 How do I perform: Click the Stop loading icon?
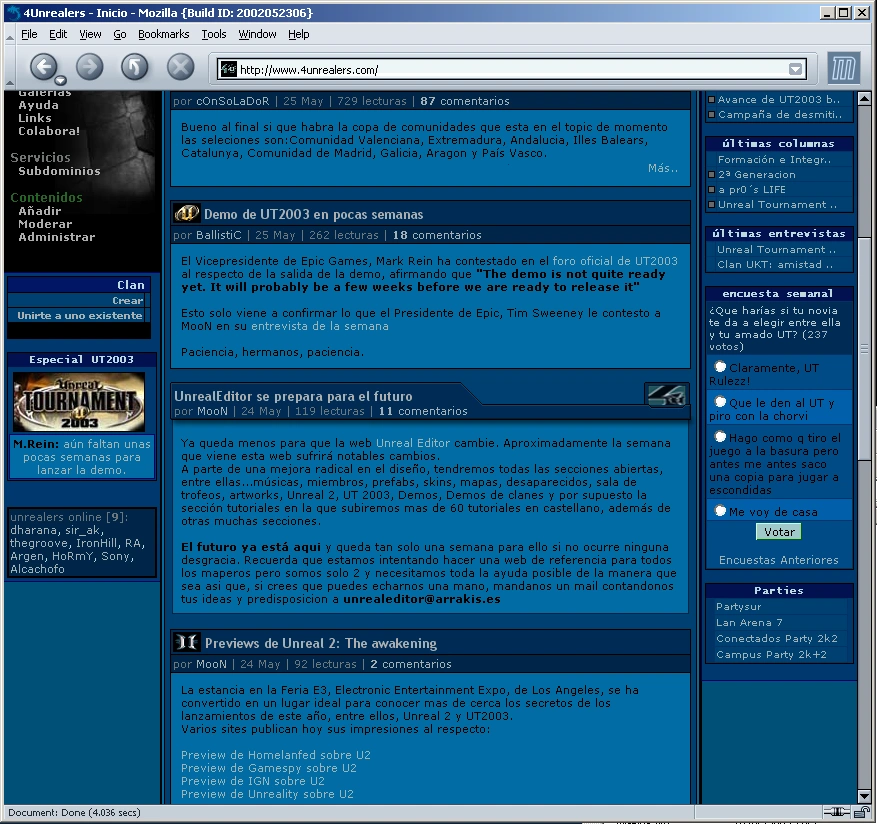179,66
